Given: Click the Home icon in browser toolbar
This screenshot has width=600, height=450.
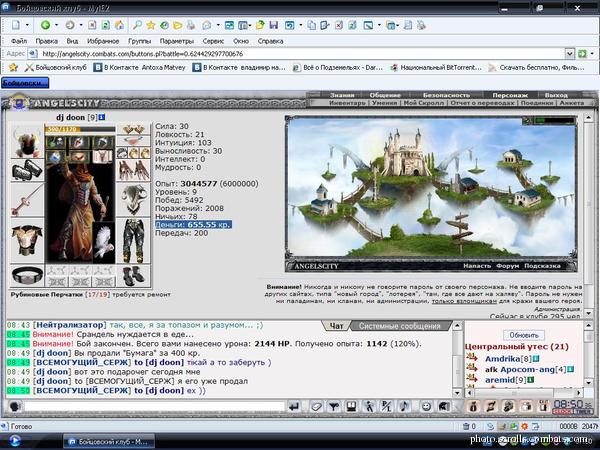Looking at the screenshot, I should (119, 25).
